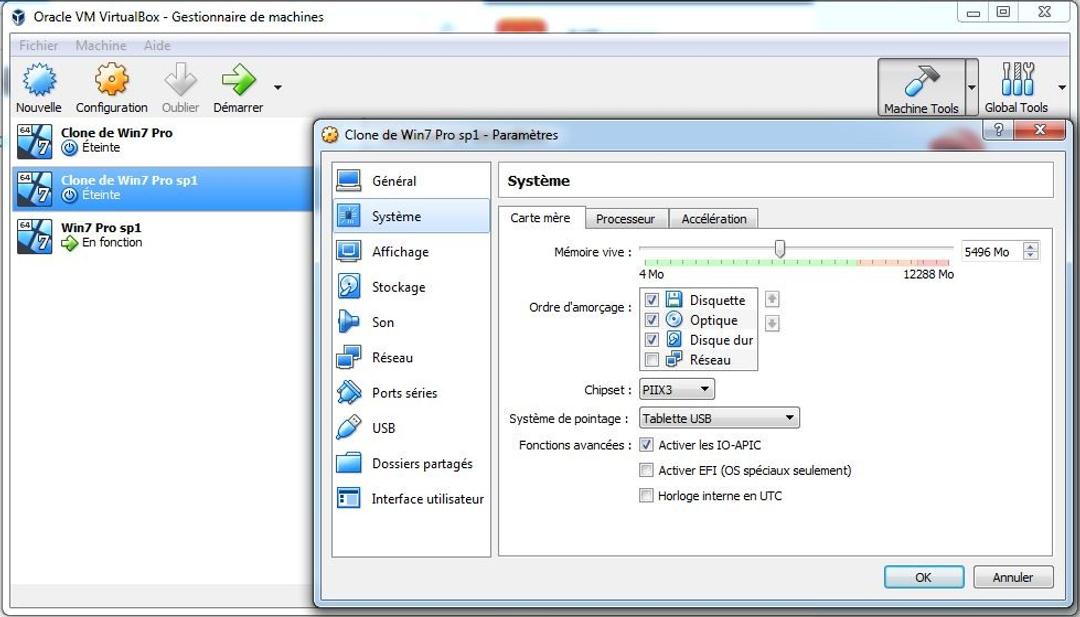This screenshot has height=617, width=1080.
Task: Check Activer EFI (OS spéciaux seulement)
Action: tap(646, 470)
